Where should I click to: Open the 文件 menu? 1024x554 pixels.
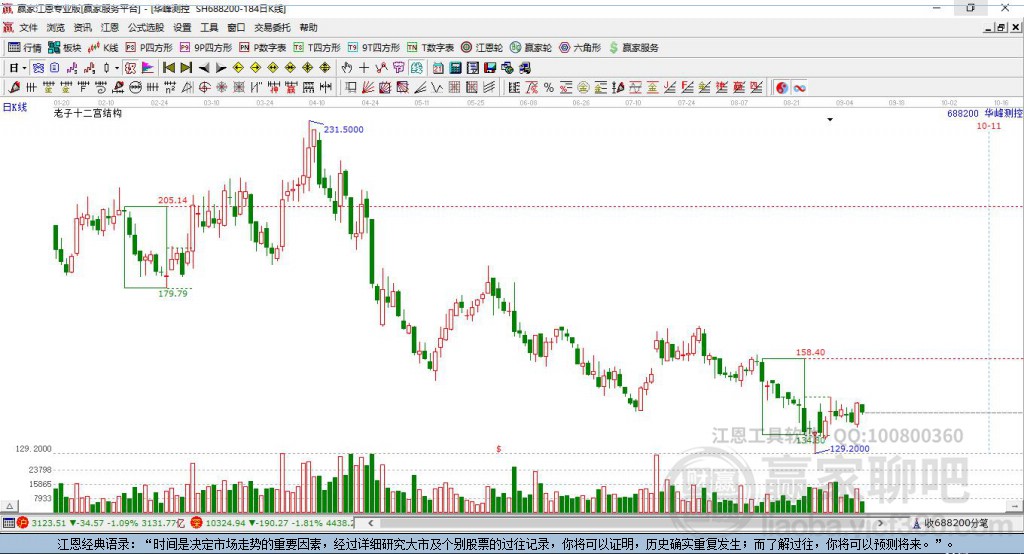pos(29,27)
